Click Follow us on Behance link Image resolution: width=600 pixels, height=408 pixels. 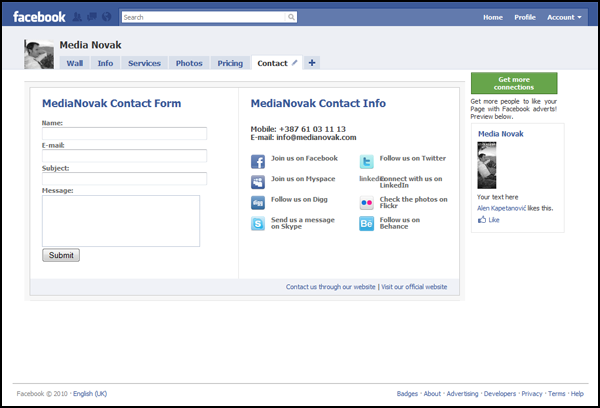[399, 223]
